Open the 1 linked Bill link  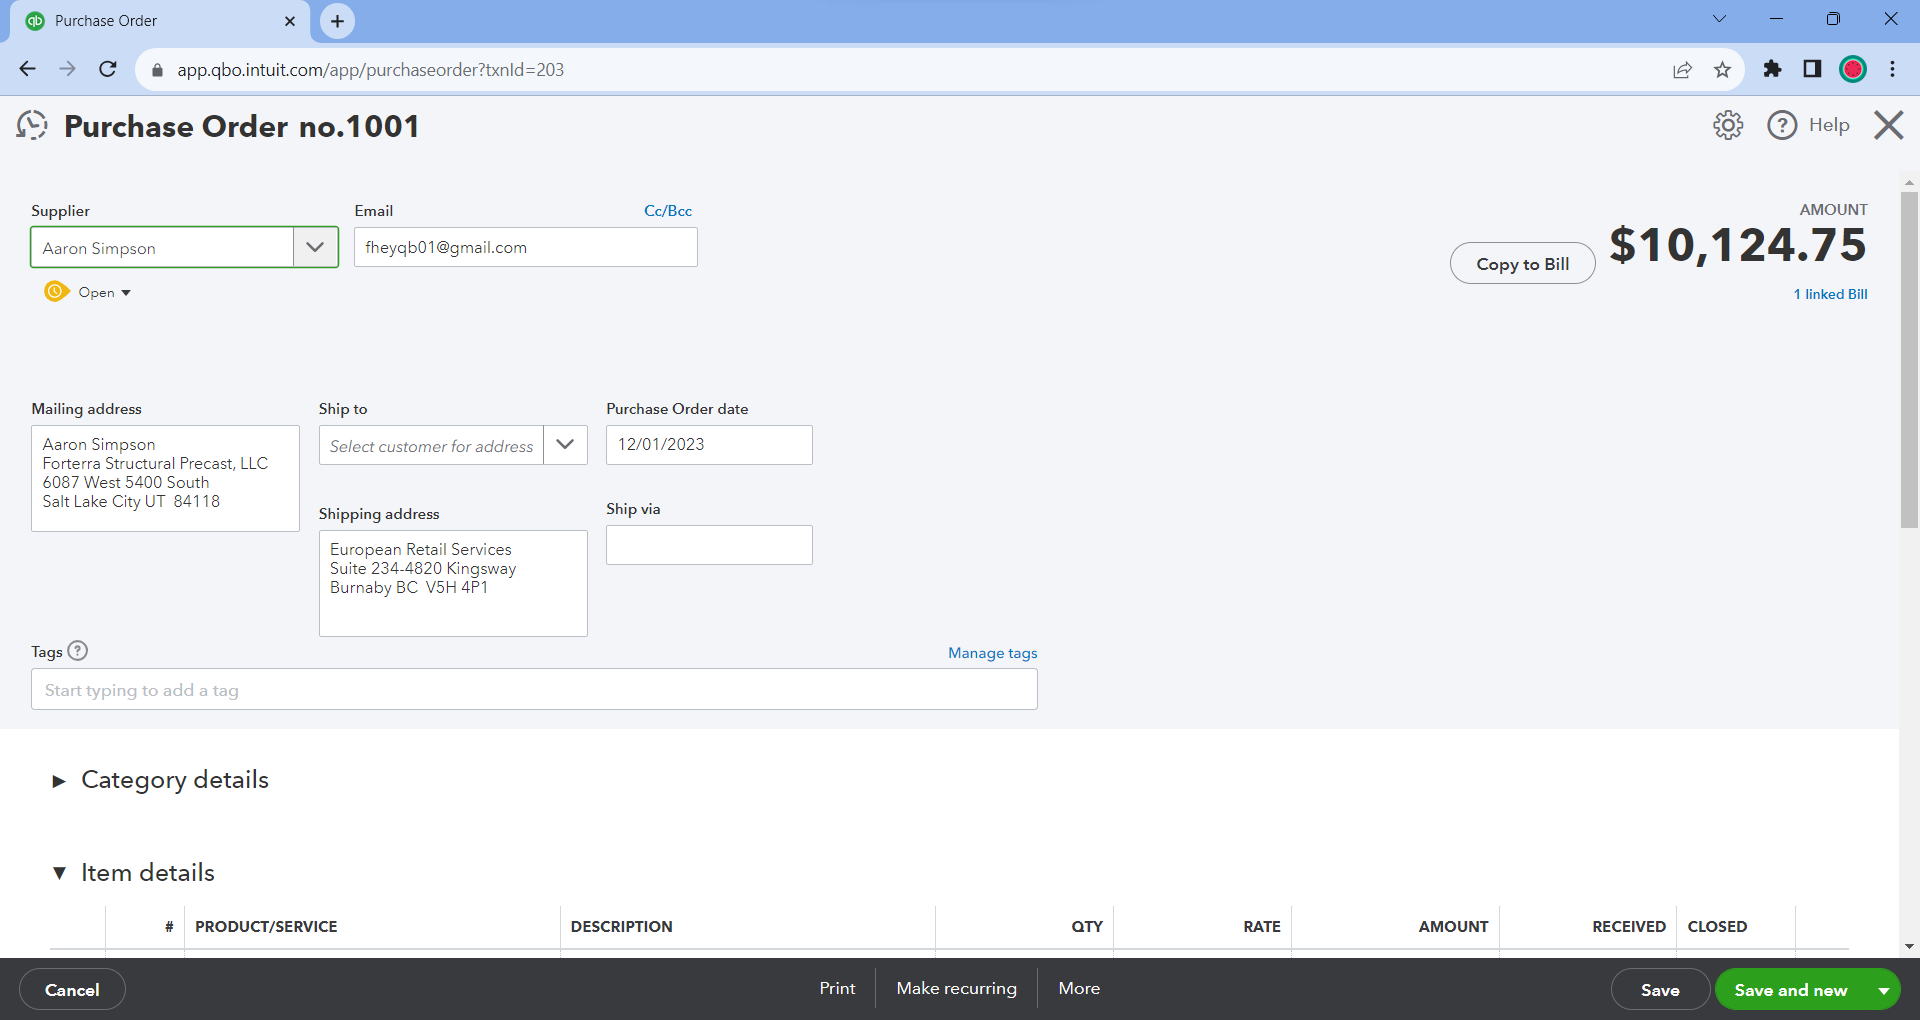1830,294
